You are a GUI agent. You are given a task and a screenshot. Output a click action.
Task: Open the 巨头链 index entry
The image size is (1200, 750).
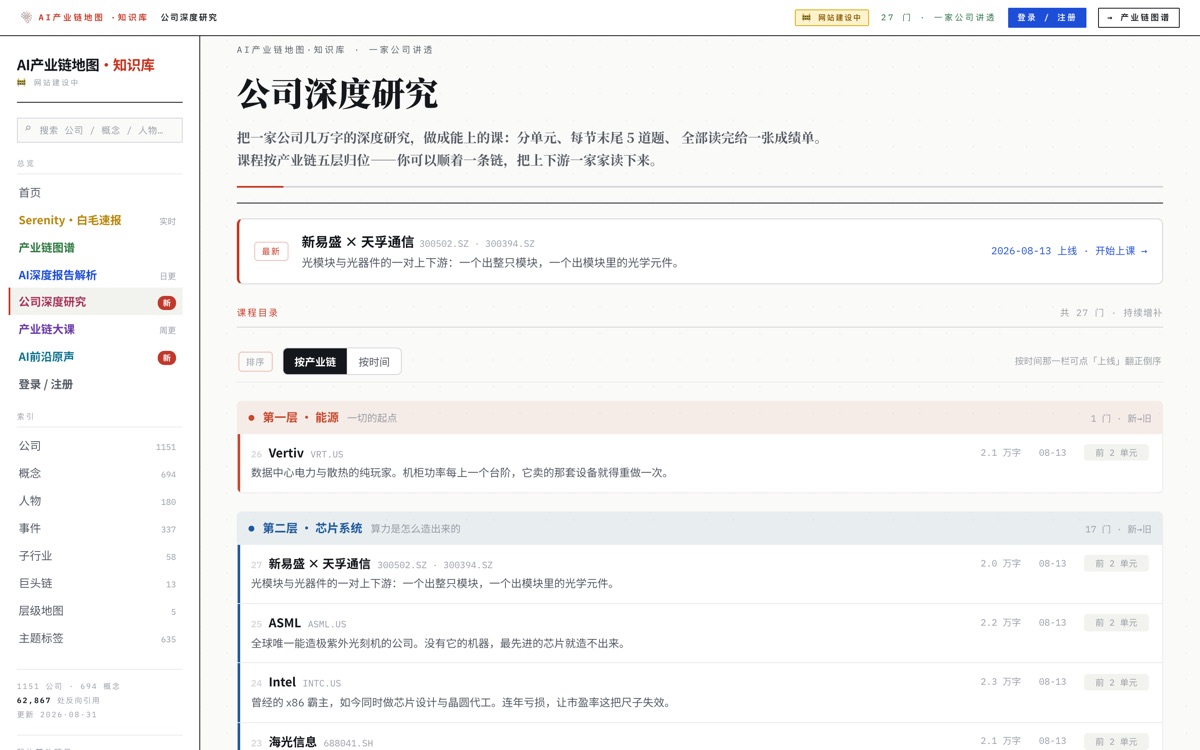point(96,583)
